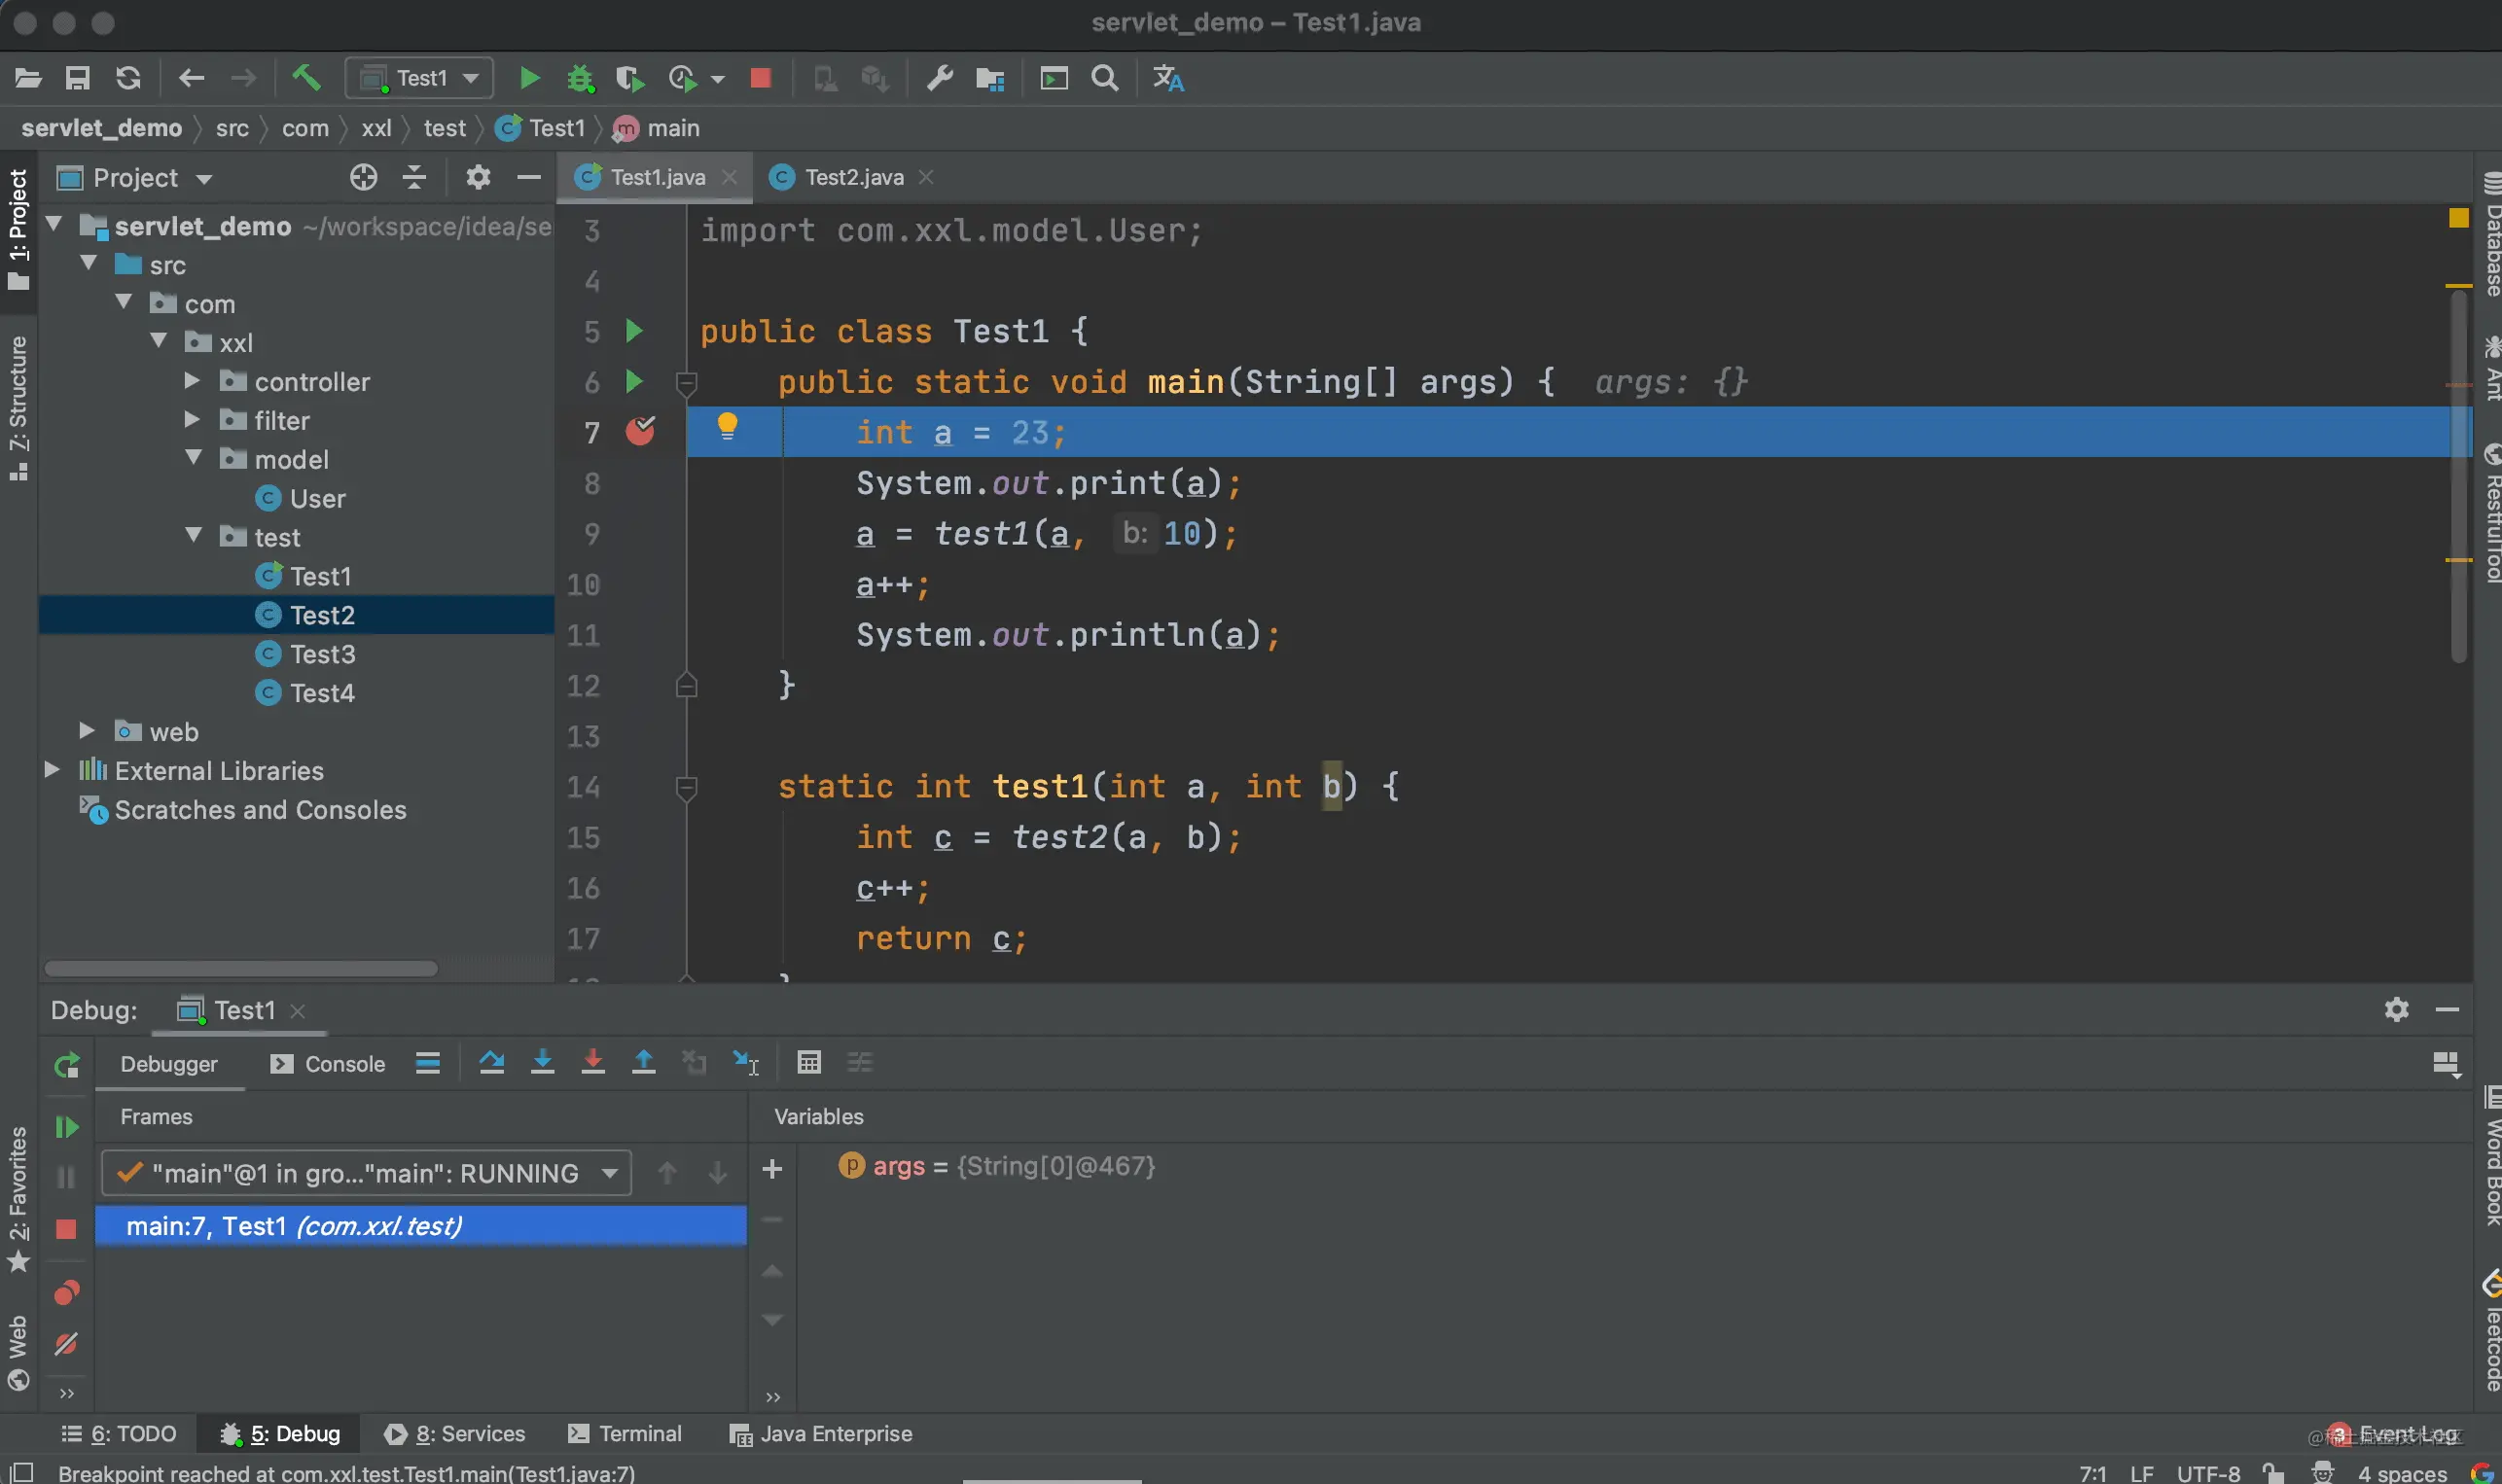Click the project tree horizontal scrollbar
2502x1484 pixels.
point(240,968)
